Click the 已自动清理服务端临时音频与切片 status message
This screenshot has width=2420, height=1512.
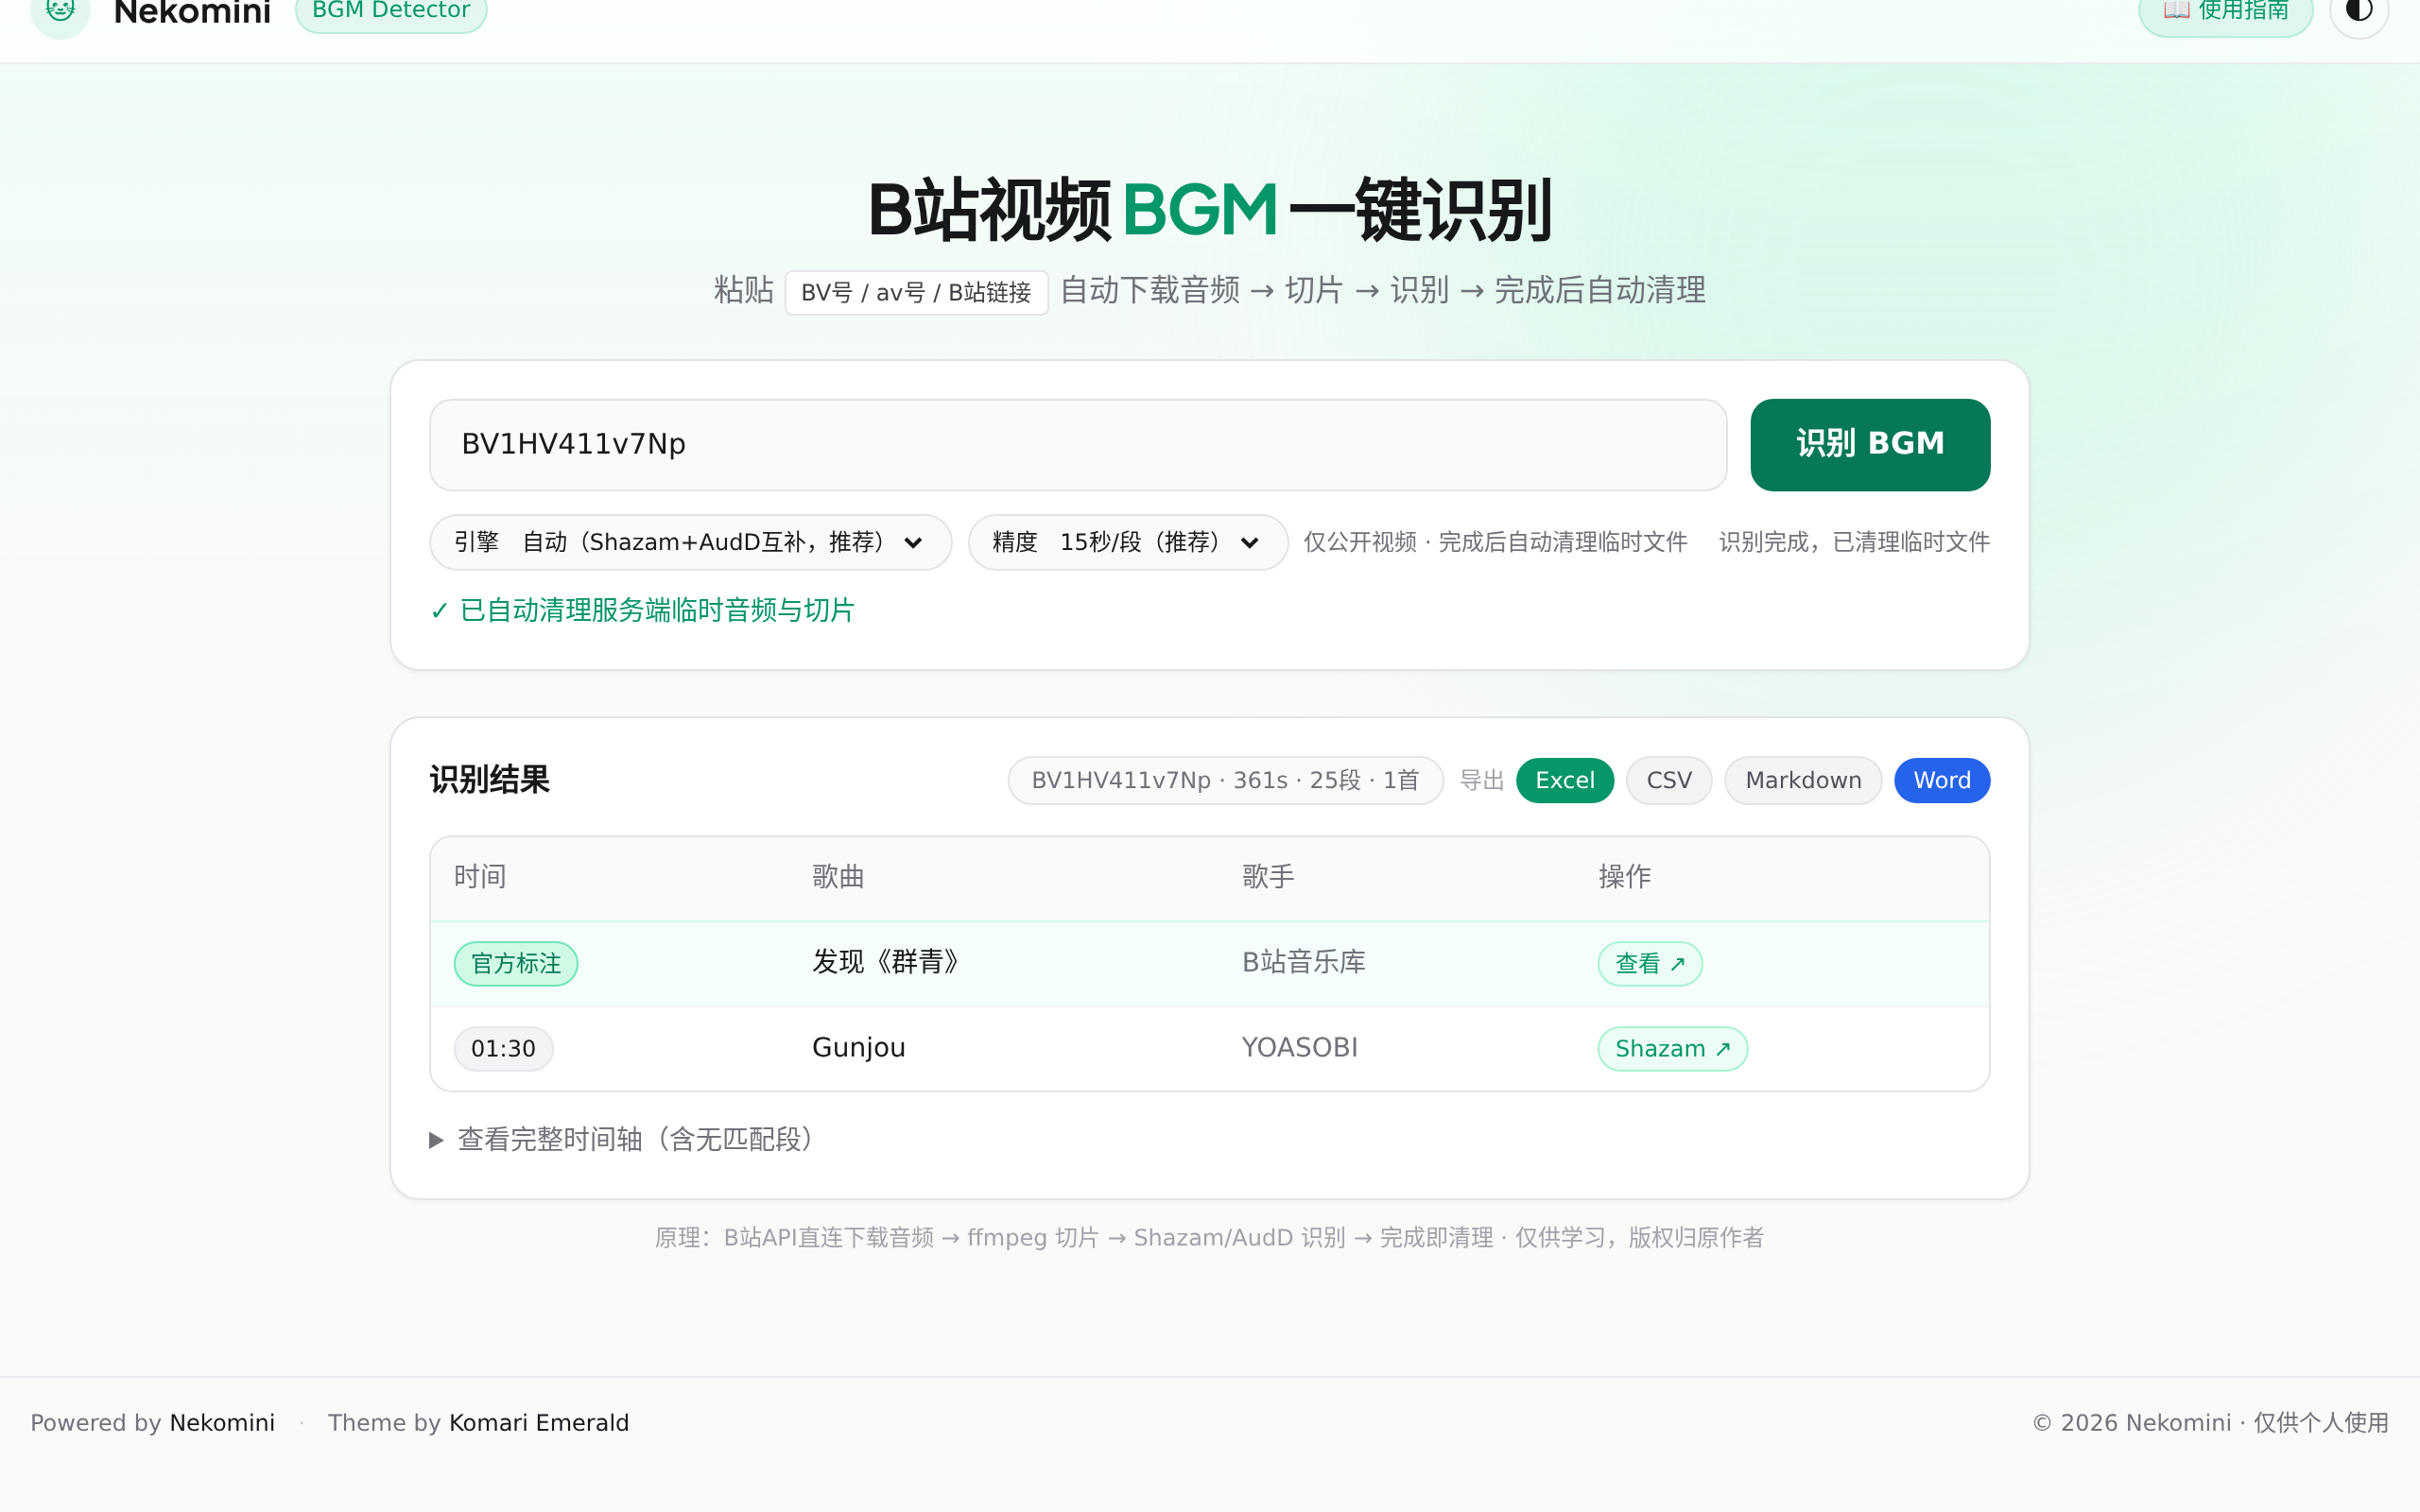[642, 610]
